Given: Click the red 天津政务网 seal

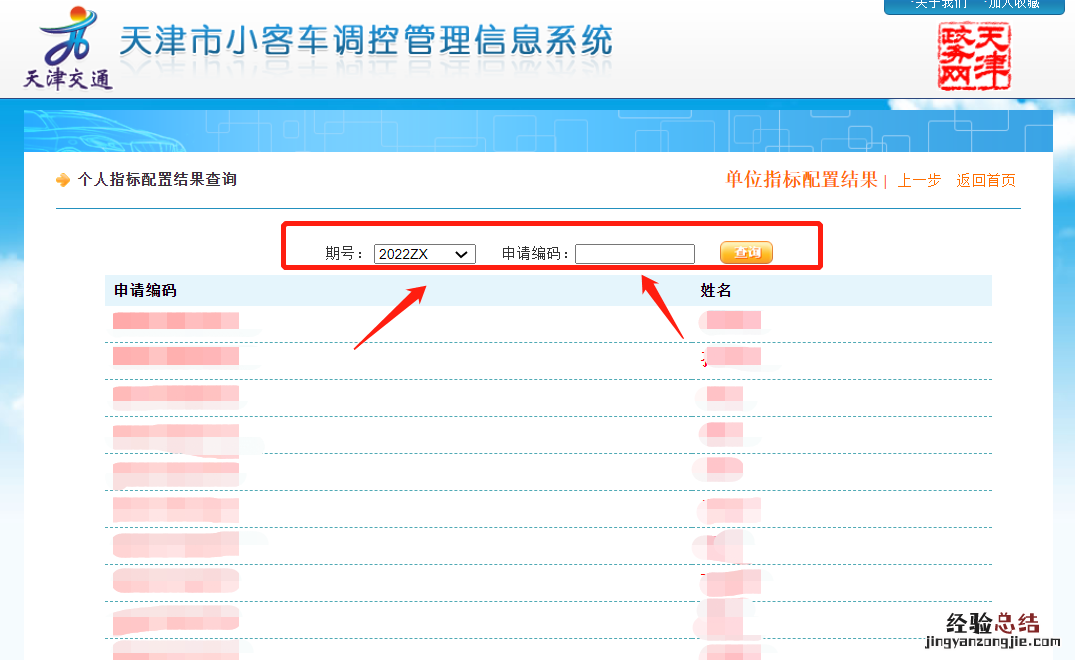Looking at the screenshot, I should click(x=974, y=57).
